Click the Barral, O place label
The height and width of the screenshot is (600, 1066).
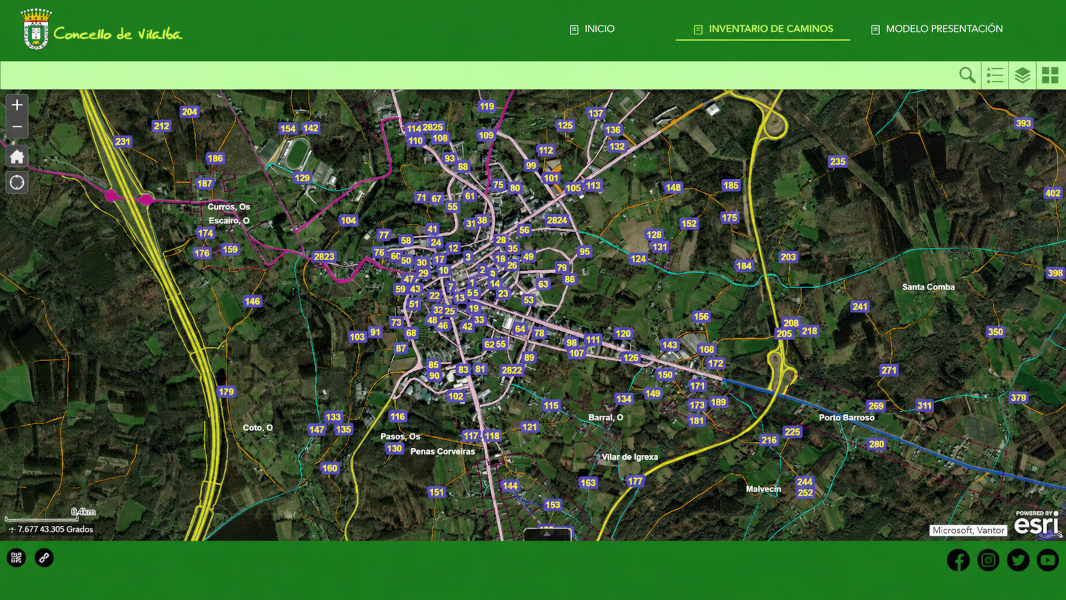coord(606,417)
